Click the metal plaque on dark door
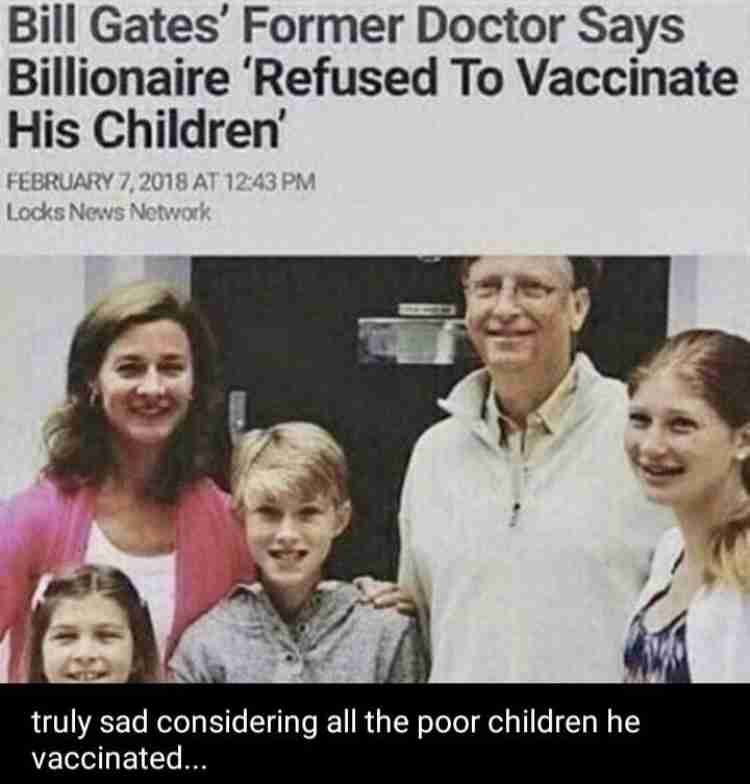Viewport: 750px width, 784px height. (x=410, y=340)
